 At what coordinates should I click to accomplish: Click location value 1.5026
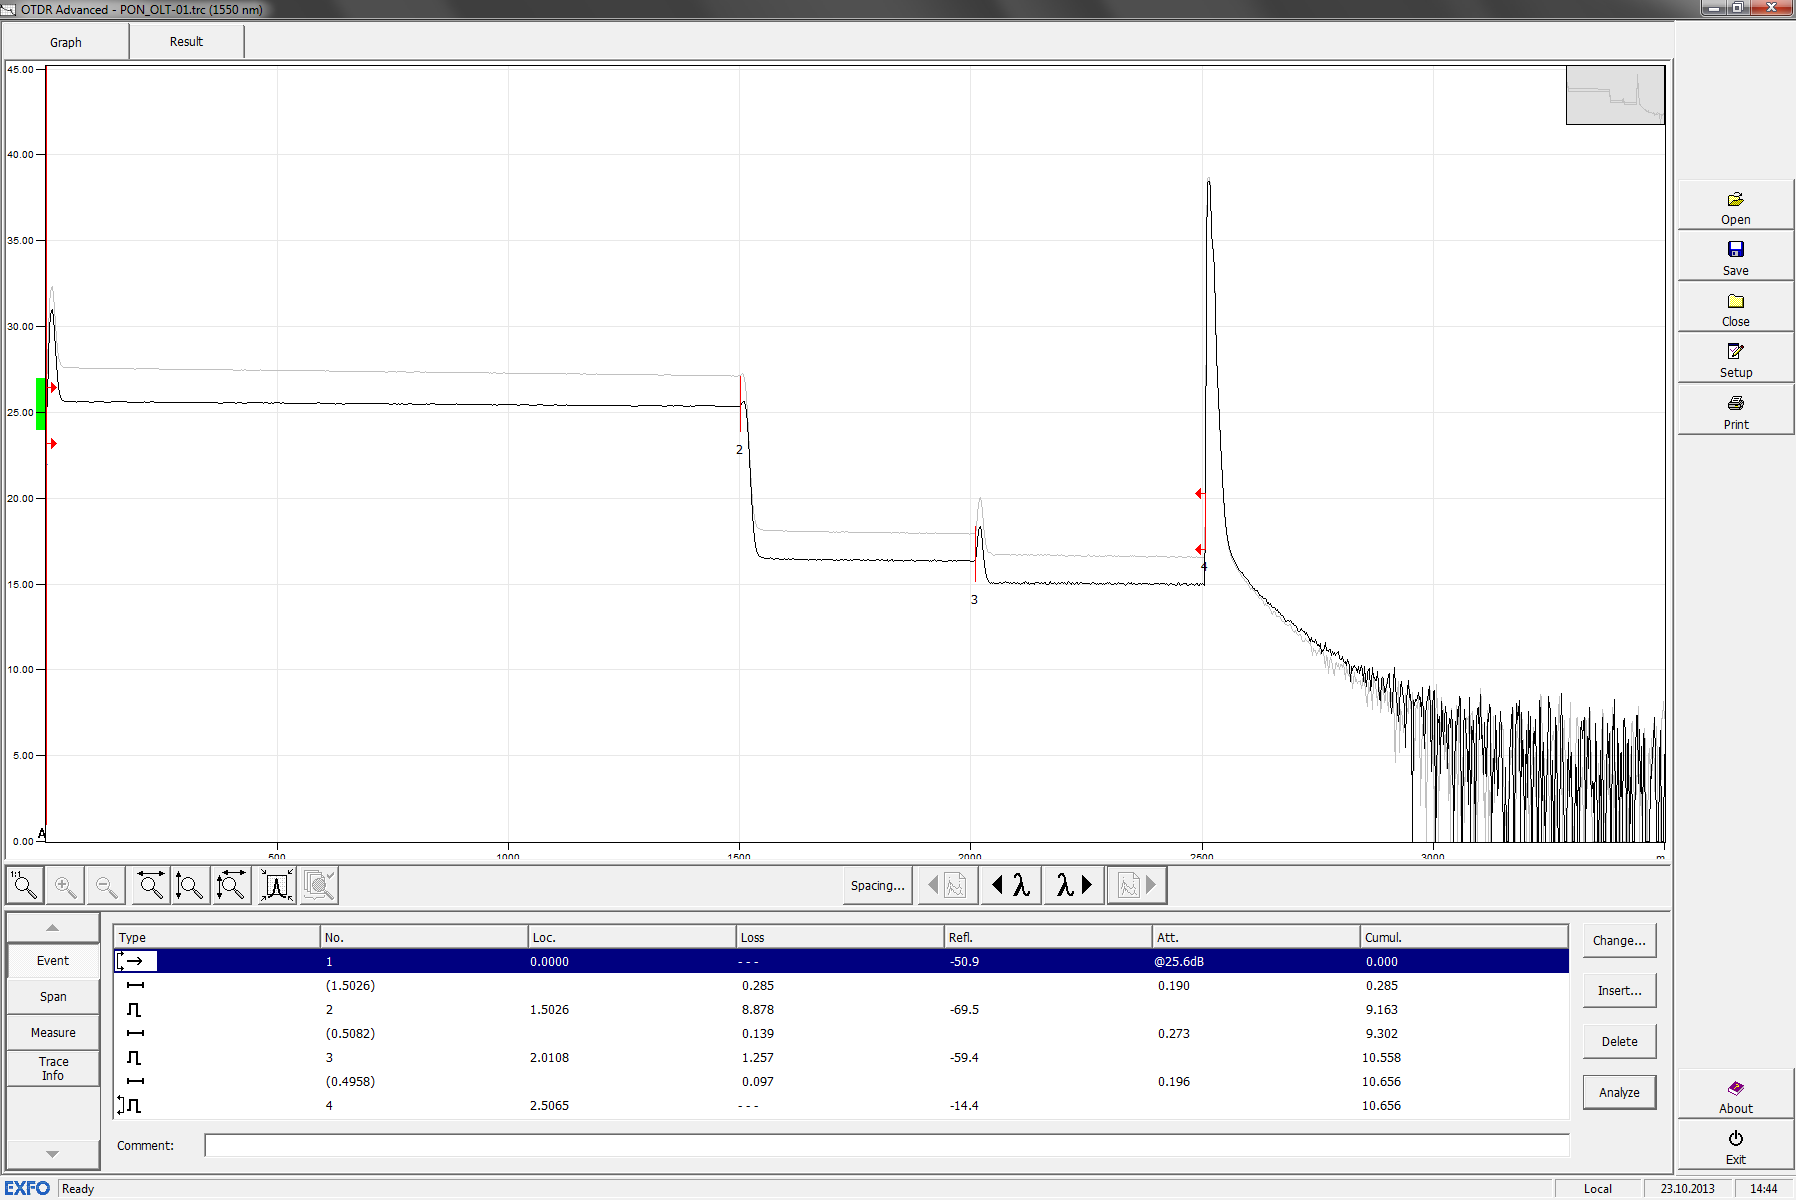click(549, 1010)
